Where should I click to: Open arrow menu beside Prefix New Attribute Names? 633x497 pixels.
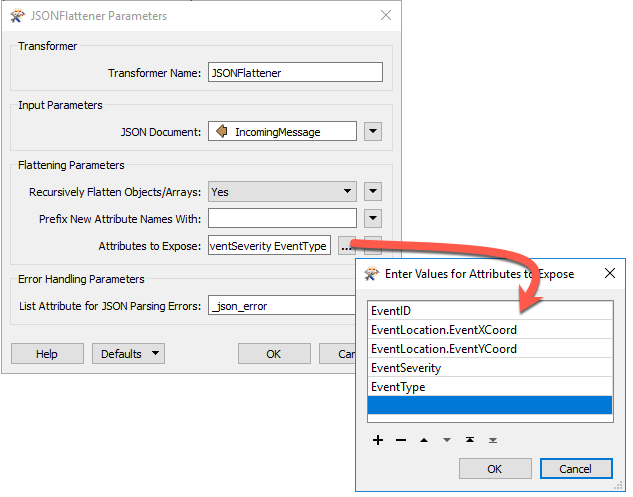click(x=373, y=218)
